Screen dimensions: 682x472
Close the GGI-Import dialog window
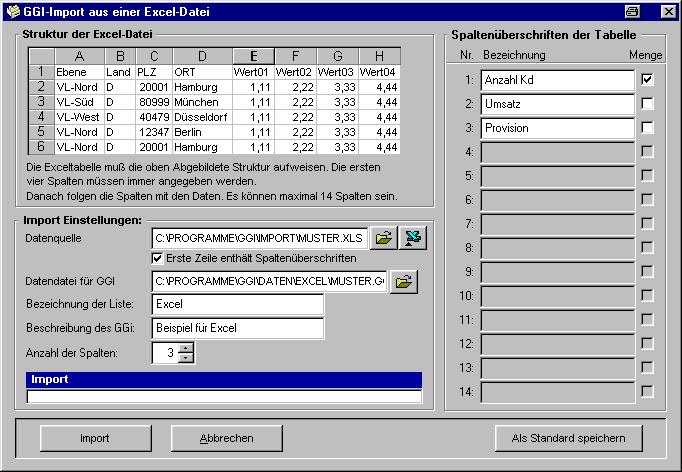click(x=667, y=11)
